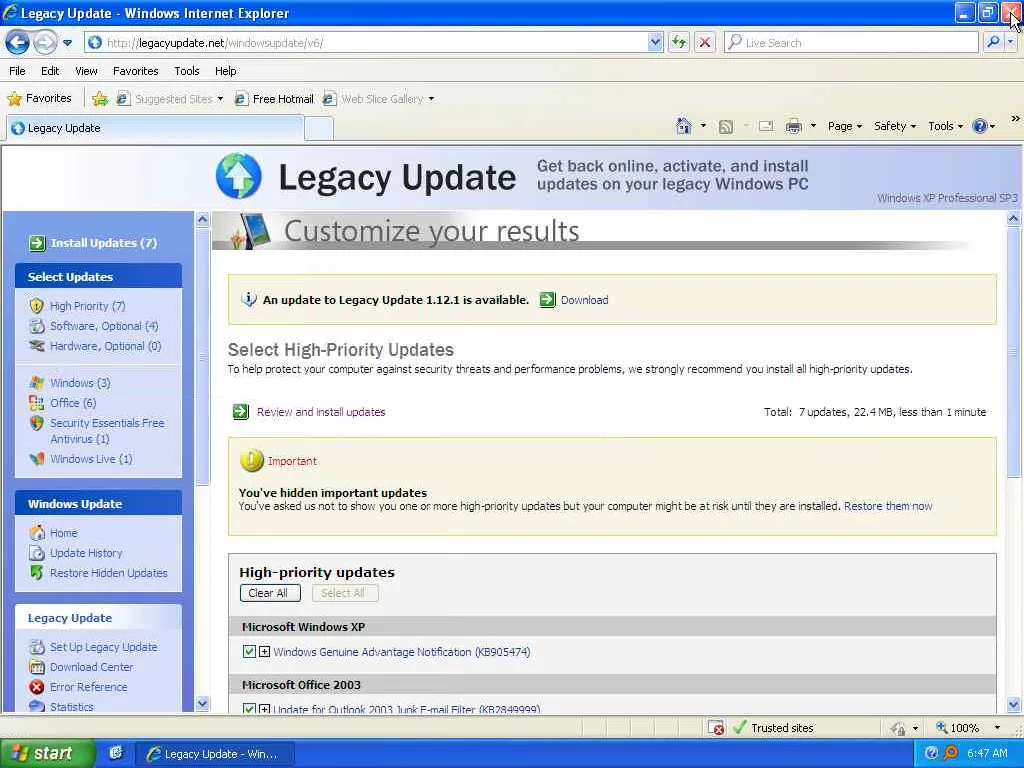Click Legacy Update taskbar button
The width and height of the screenshot is (1024, 768).
click(214, 754)
